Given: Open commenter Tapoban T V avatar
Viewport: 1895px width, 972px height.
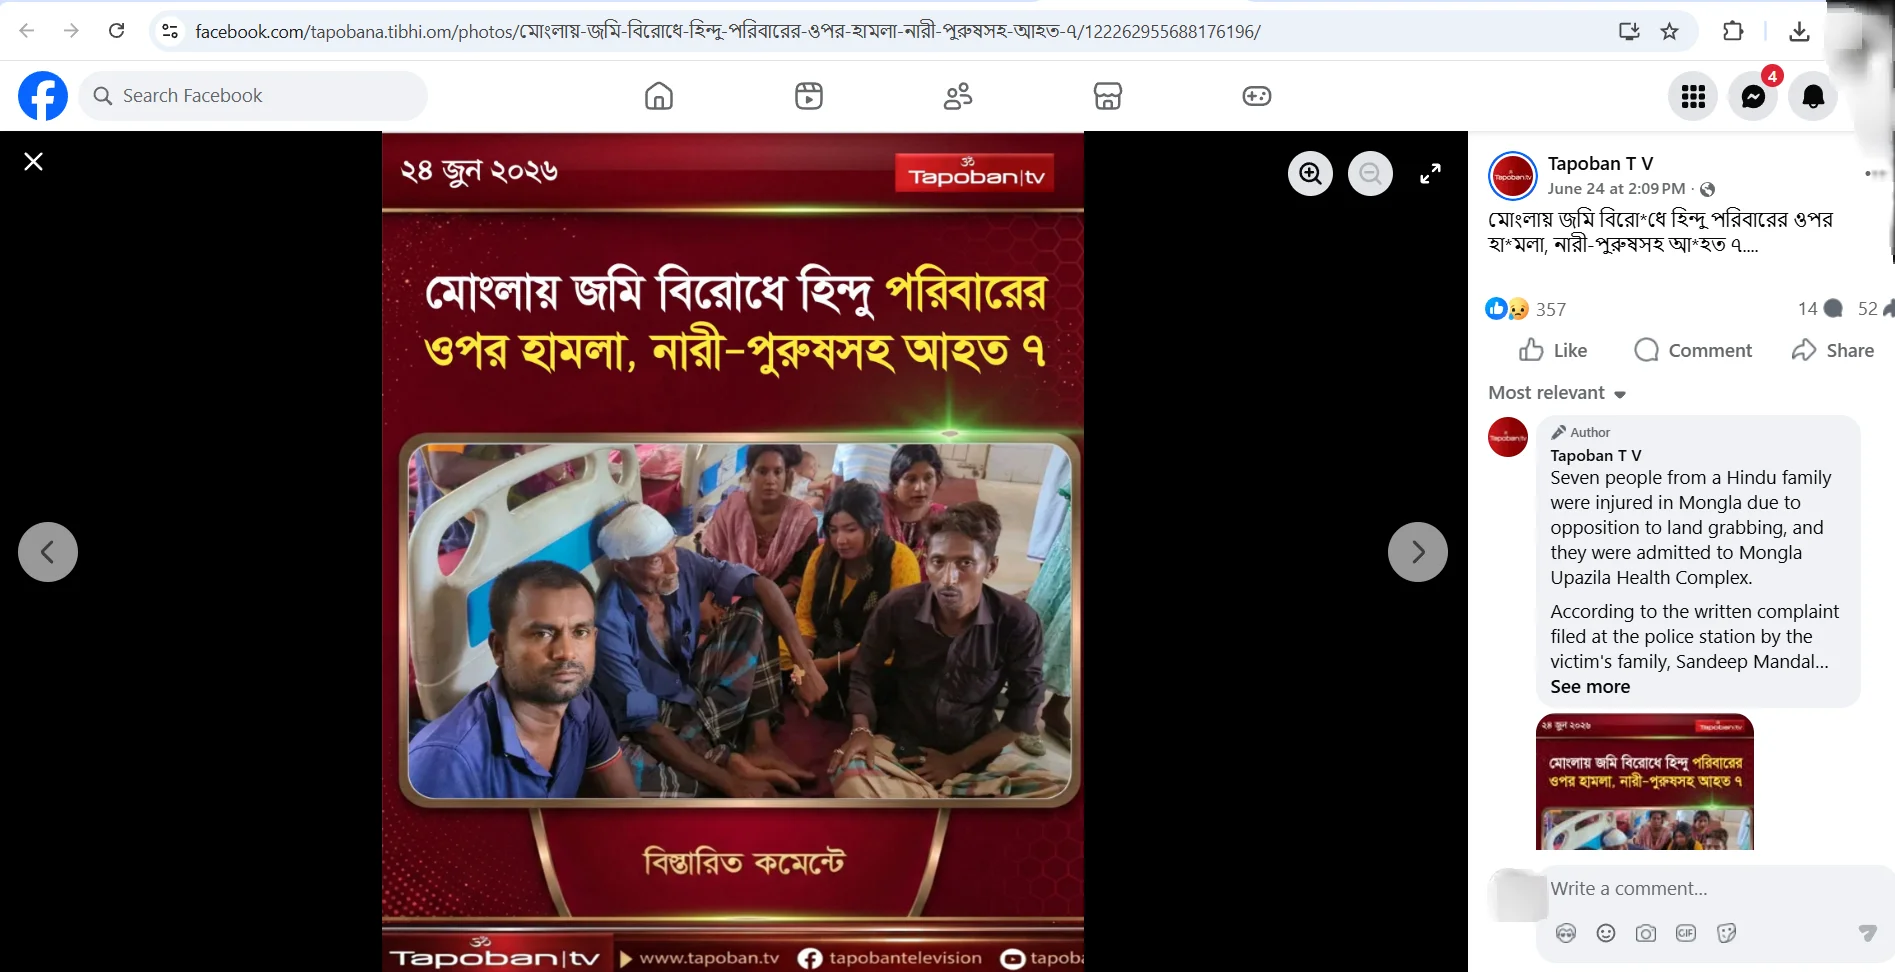Looking at the screenshot, I should coord(1508,437).
